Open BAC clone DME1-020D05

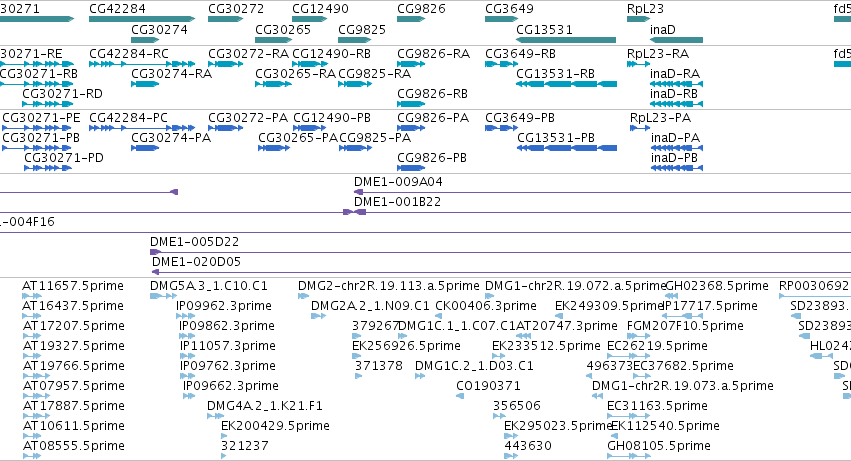196,262
